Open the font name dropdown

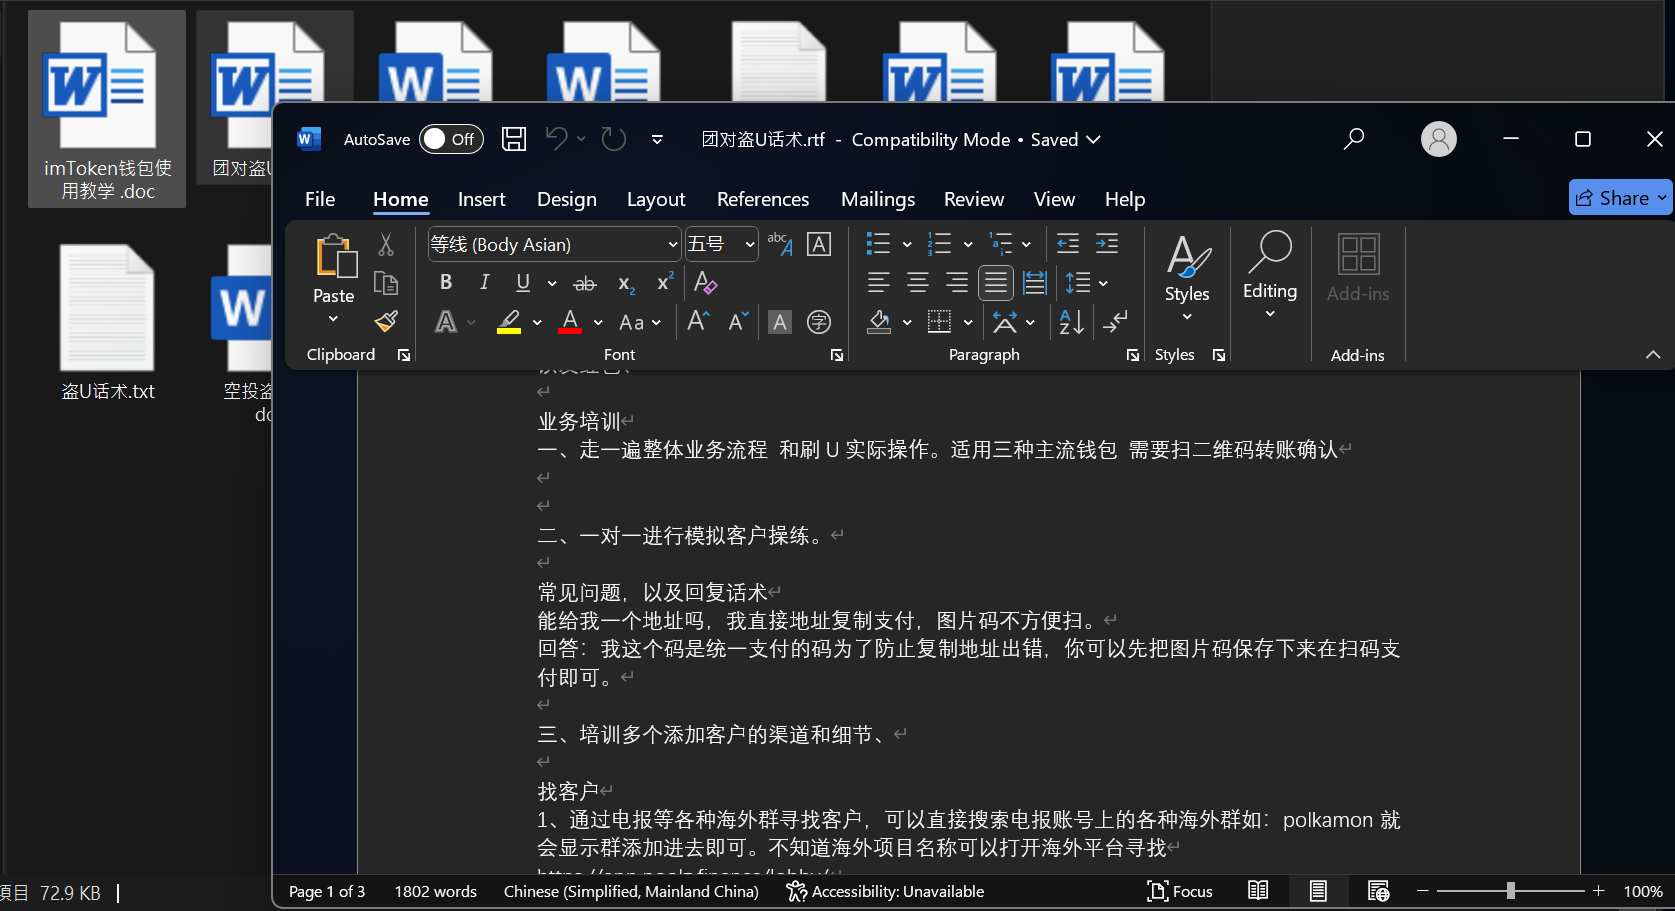pyautogui.click(x=672, y=245)
